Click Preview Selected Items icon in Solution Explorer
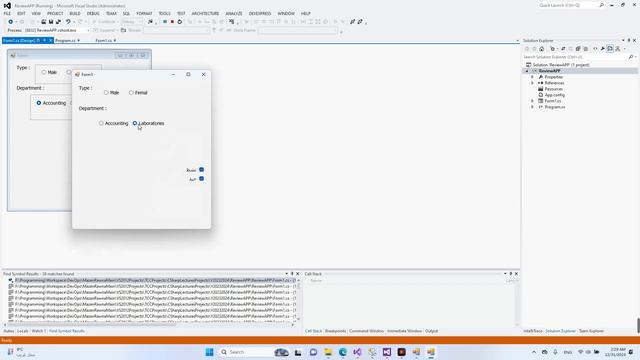The width and height of the screenshot is (640, 360). point(610,49)
